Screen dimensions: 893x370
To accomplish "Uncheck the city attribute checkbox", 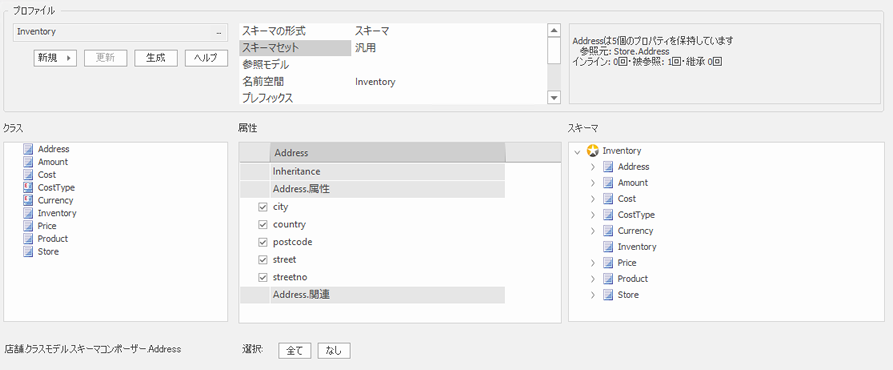I will point(263,207).
